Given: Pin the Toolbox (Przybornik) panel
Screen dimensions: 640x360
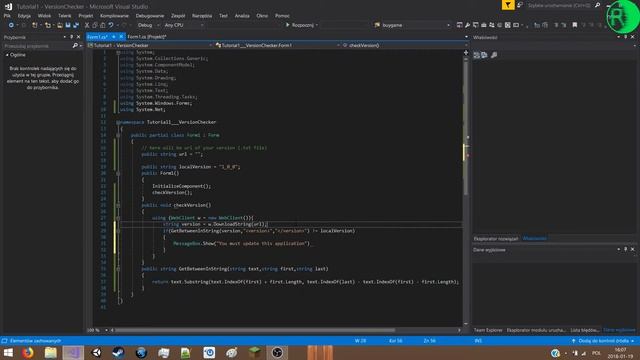Looking at the screenshot, I should tap(71, 37).
